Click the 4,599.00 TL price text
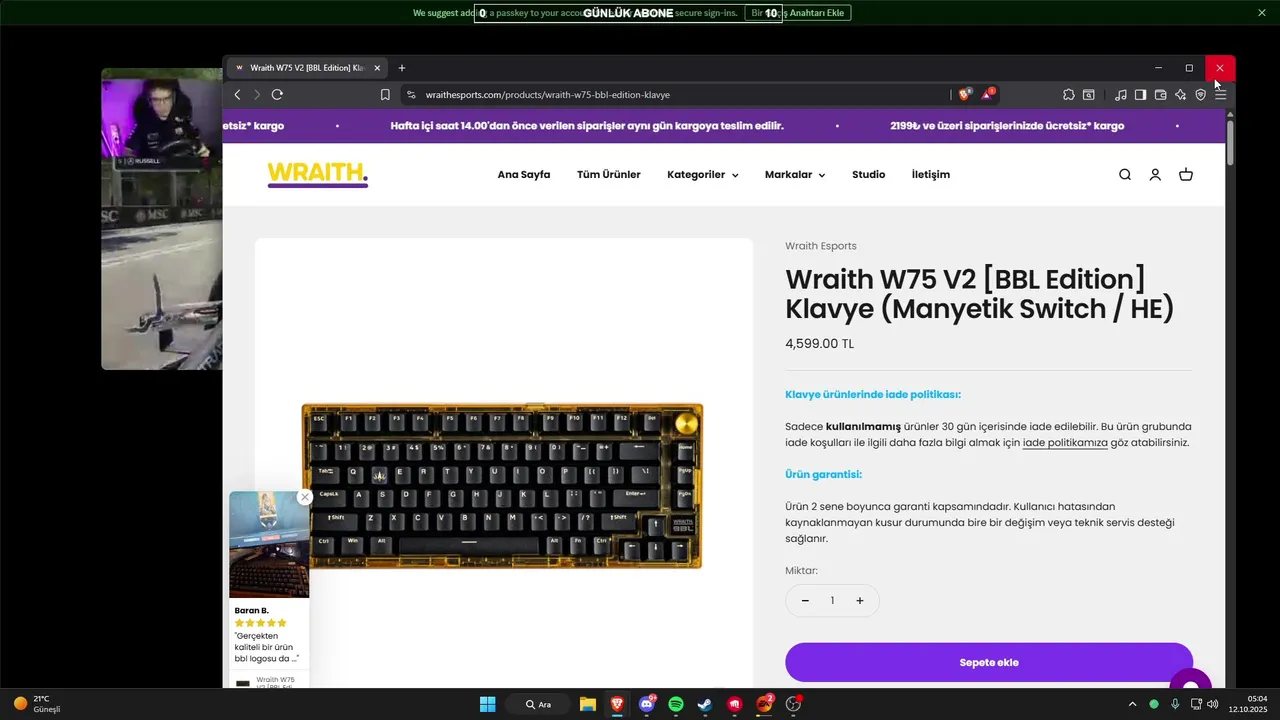Viewport: 1280px width, 720px height. pyautogui.click(x=820, y=344)
